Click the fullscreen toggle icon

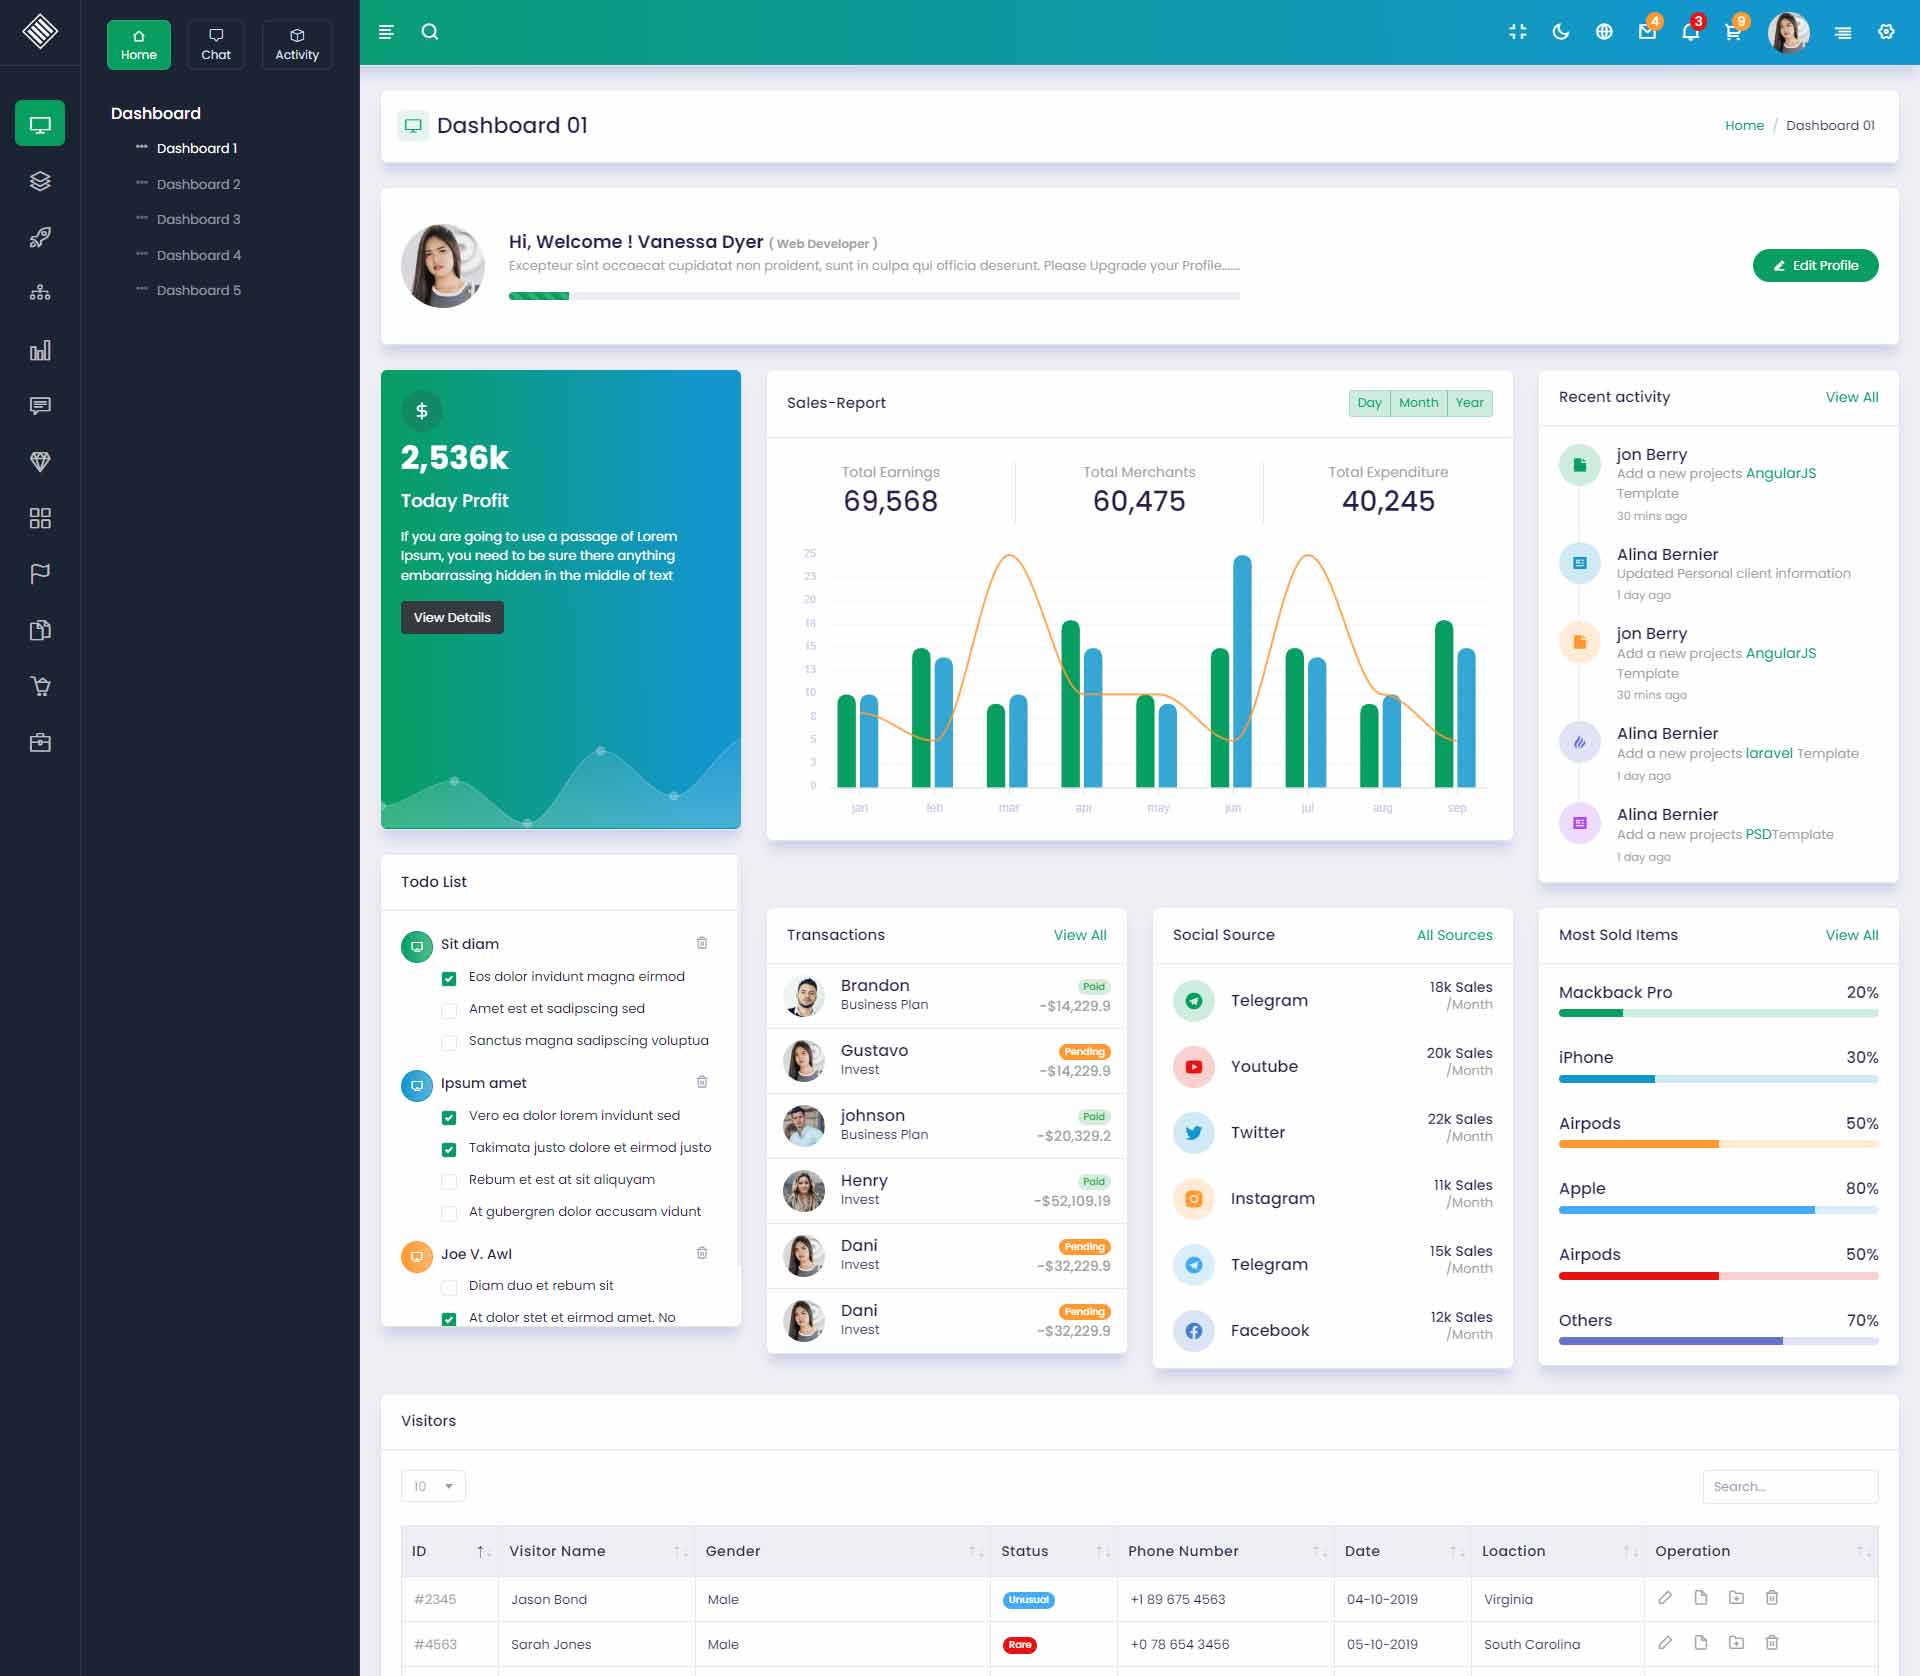(1517, 32)
